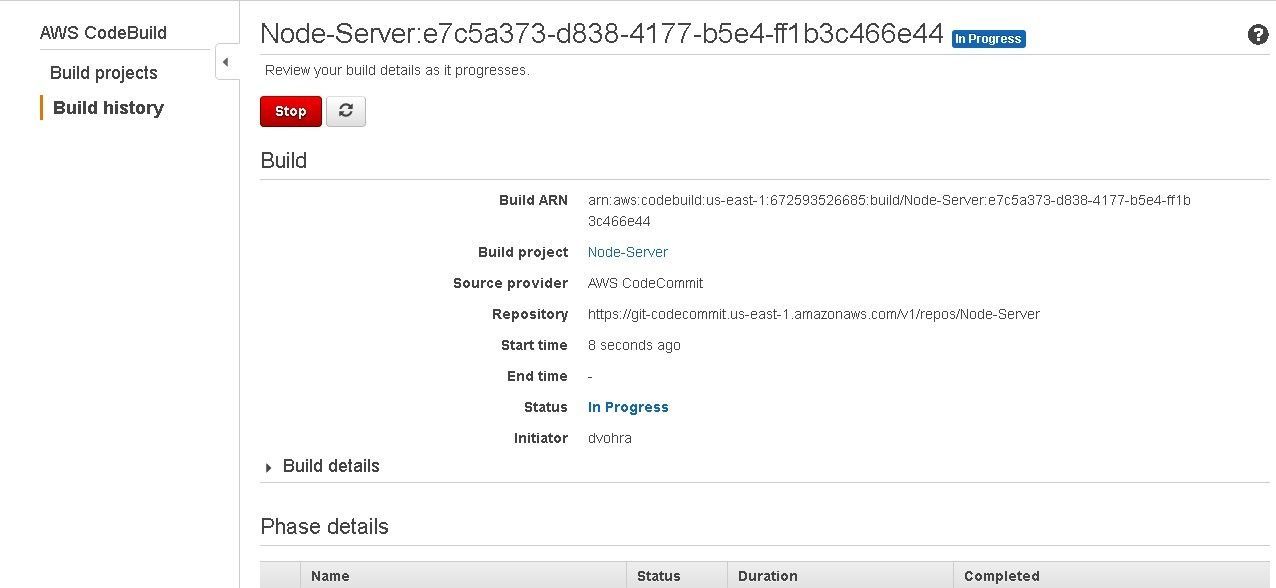The width and height of the screenshot is (1276, 588).
Task: Collapse the AWS CodeBuild sidebar
Action: click(226, 62)
